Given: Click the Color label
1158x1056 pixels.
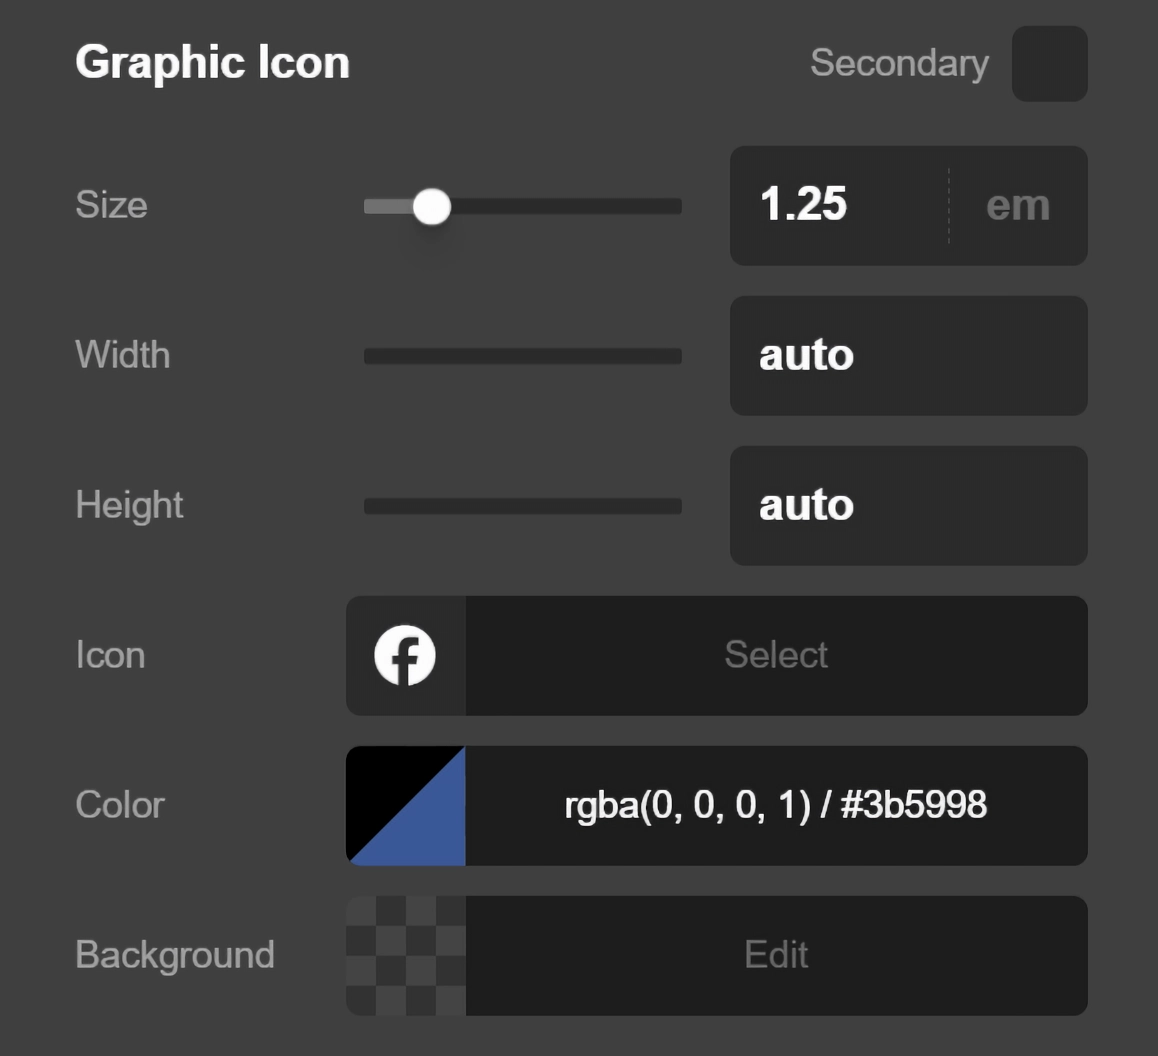Looking at the screenshot, I should coord(119,805).
